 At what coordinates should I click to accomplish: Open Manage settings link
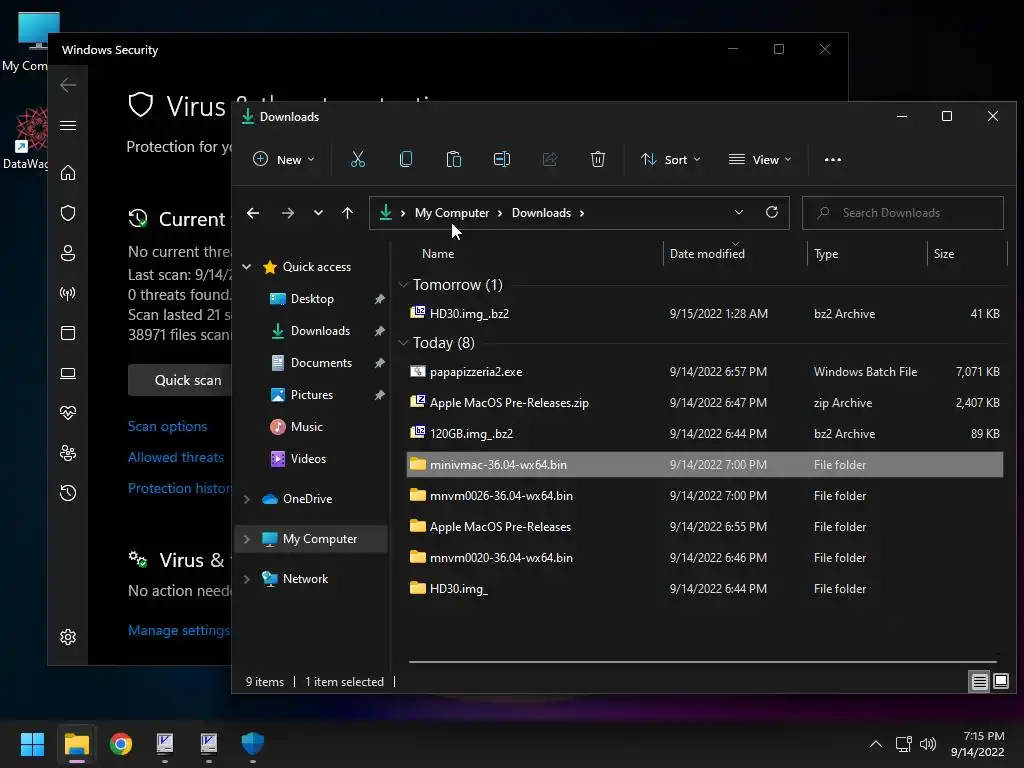[179, 630]
